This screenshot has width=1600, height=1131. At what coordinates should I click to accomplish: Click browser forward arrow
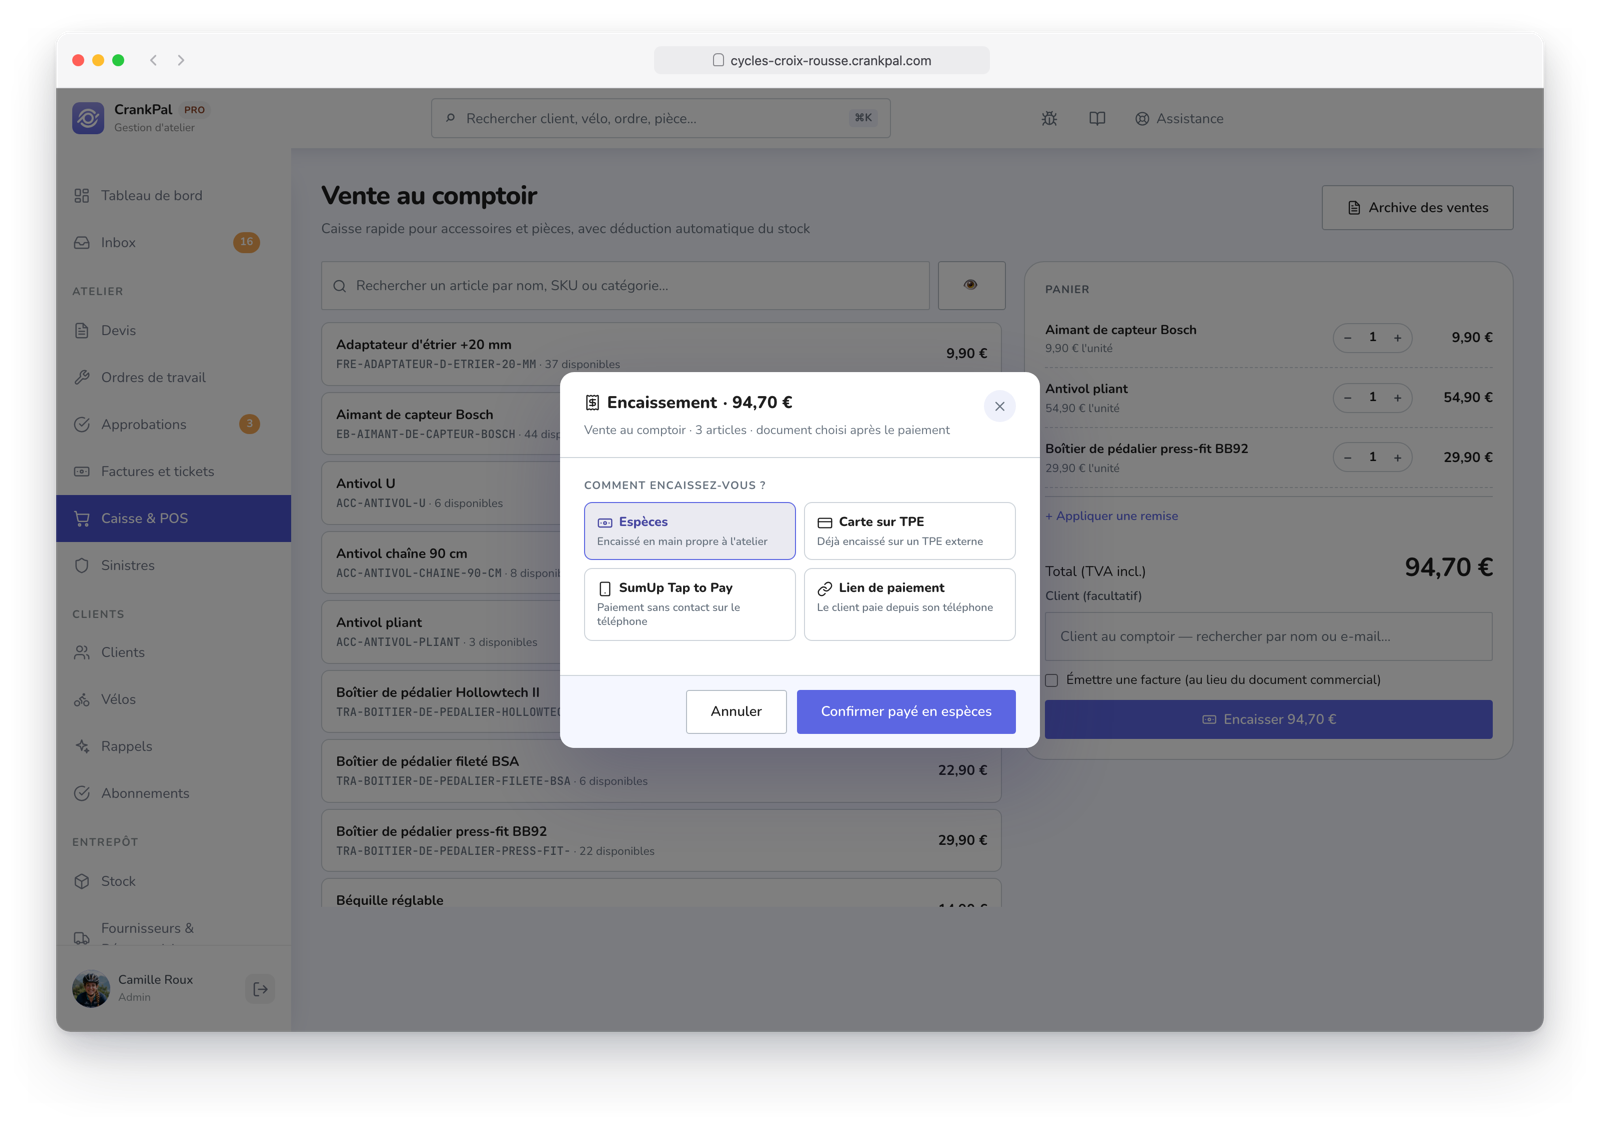181,60
